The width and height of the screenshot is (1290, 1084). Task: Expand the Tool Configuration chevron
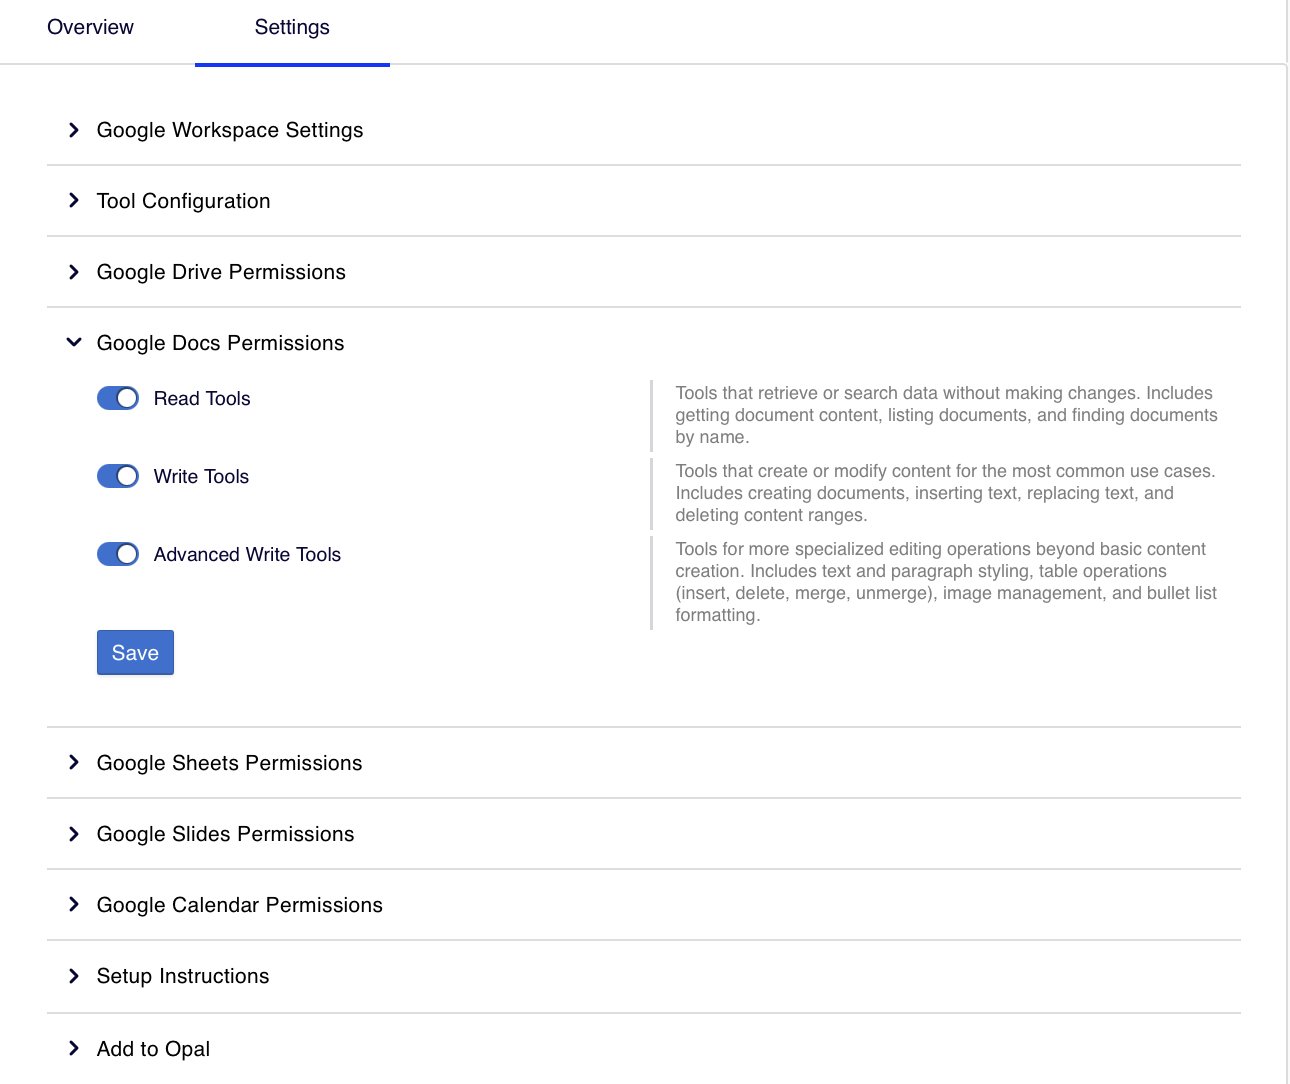(74, 201)
